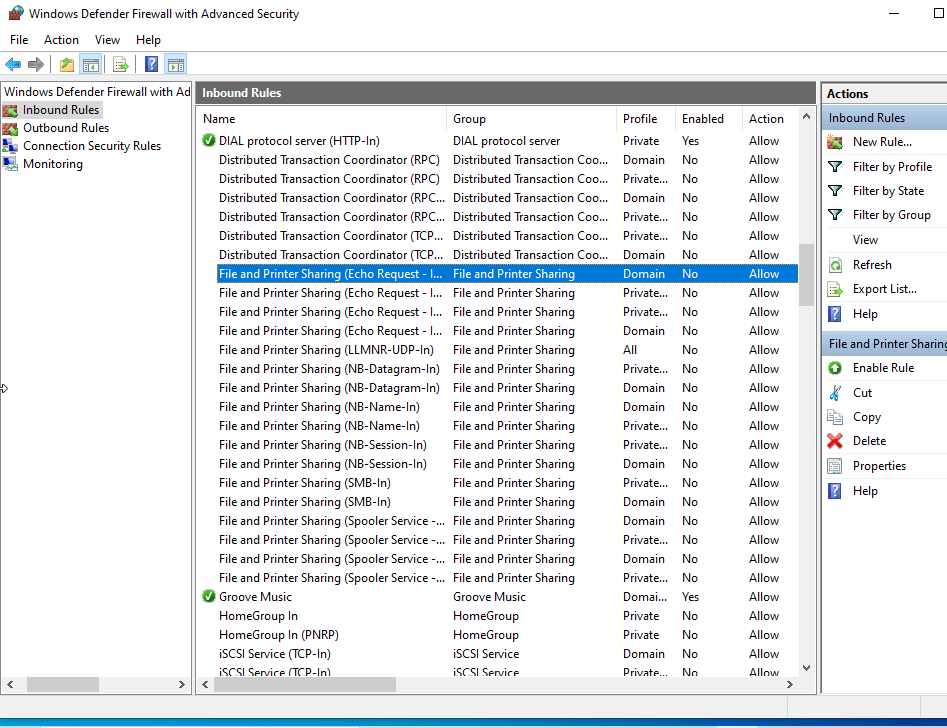The height and width of the screenshot is (728, 947).
Task: Click the Back arrow in the toolbar
Action: pos(13,65)
